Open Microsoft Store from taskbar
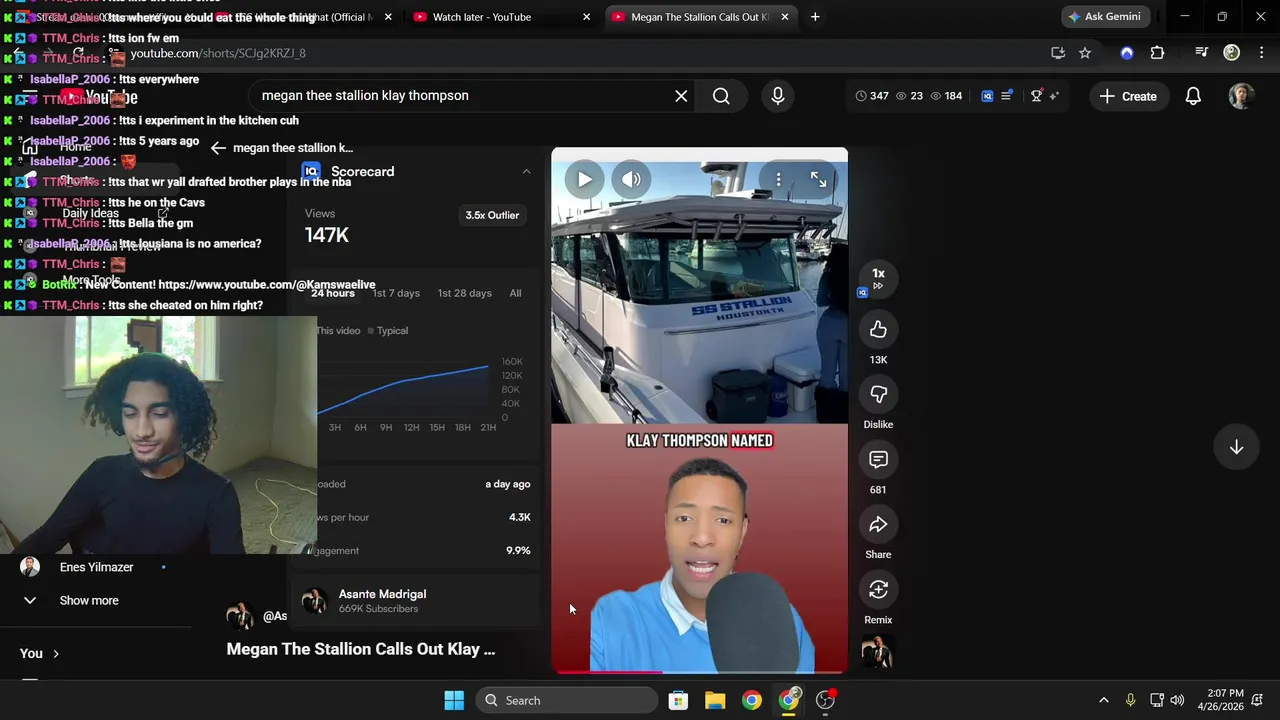The height and width of the screenshot is (720, 1280). coord(678,700)
